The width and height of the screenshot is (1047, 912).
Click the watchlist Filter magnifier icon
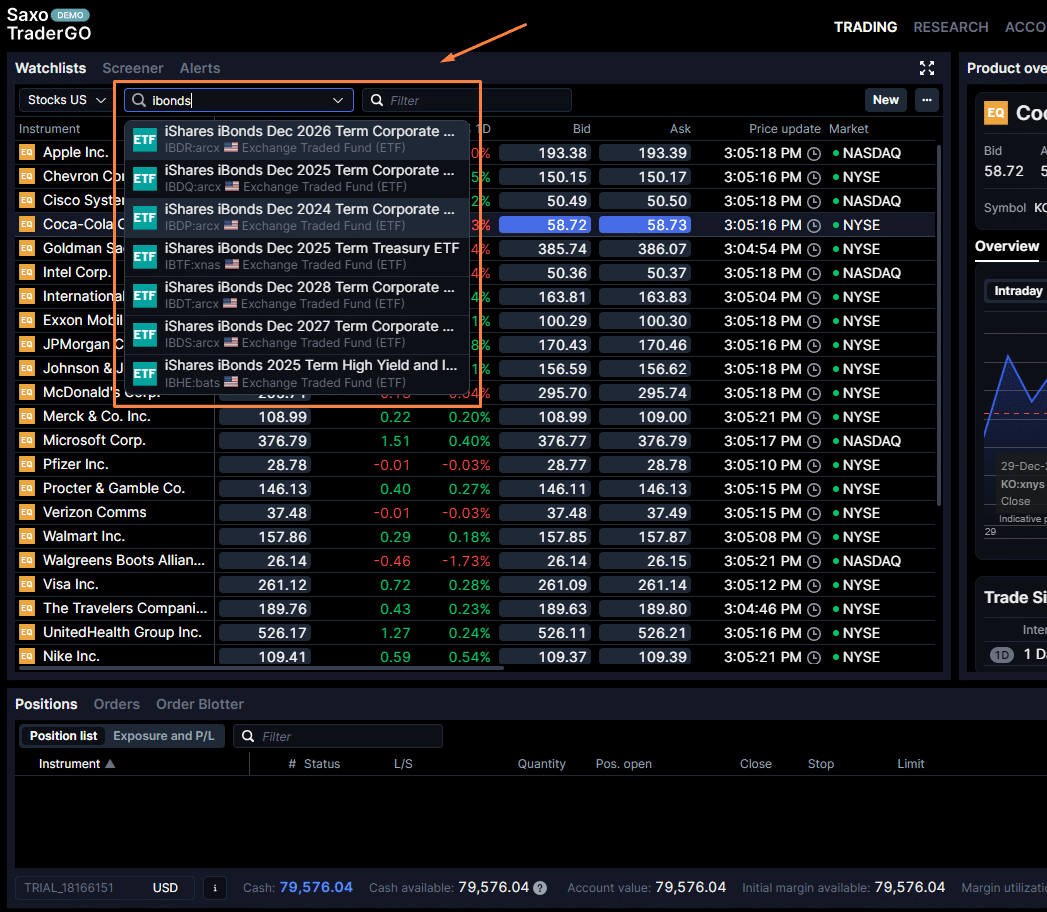[377, 100]
